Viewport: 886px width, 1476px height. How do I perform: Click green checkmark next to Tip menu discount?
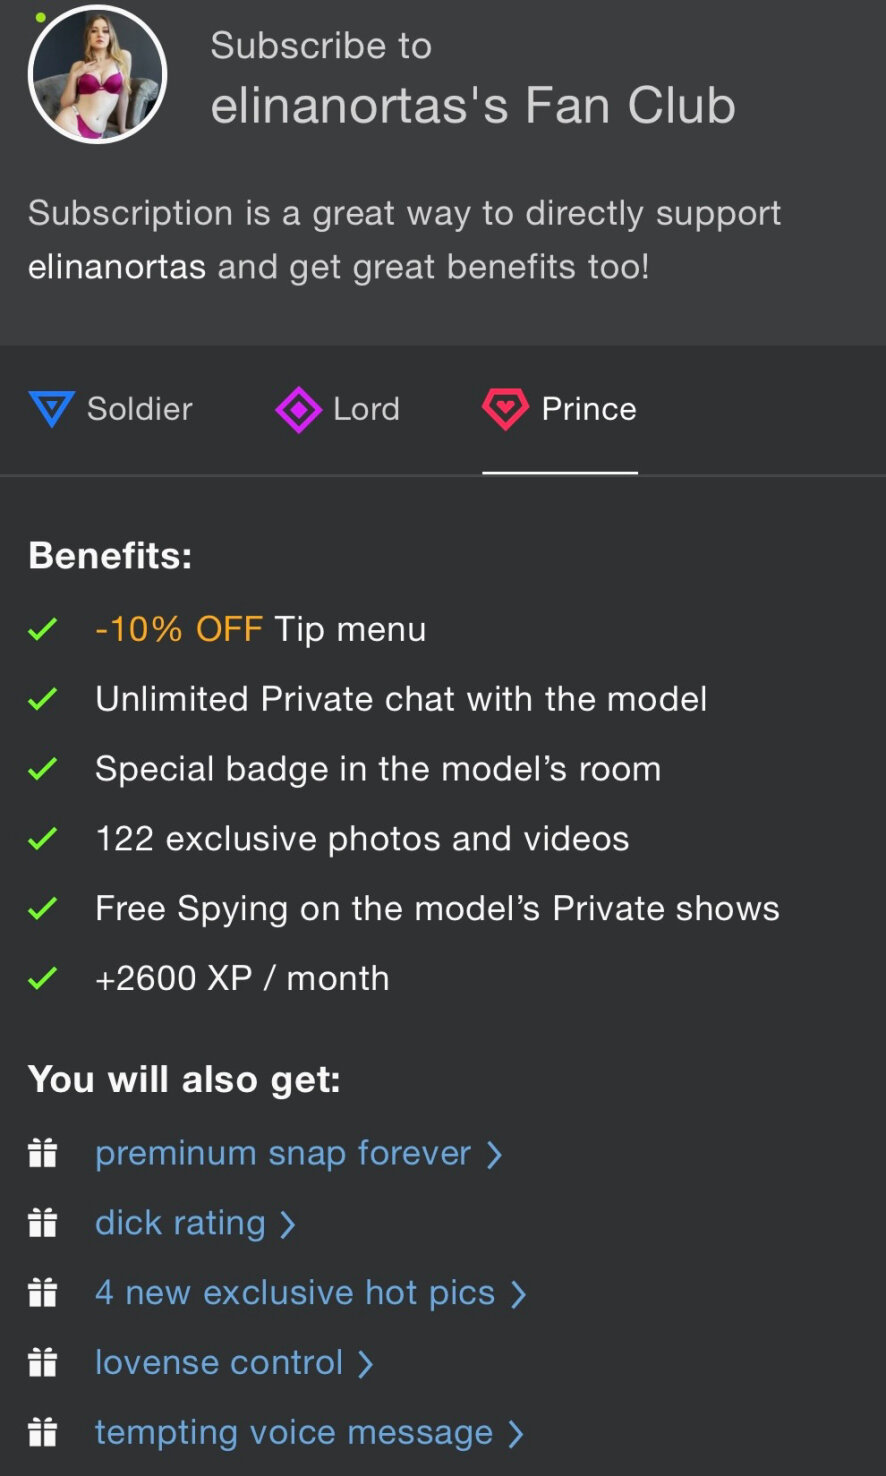[x=43, y=630]
